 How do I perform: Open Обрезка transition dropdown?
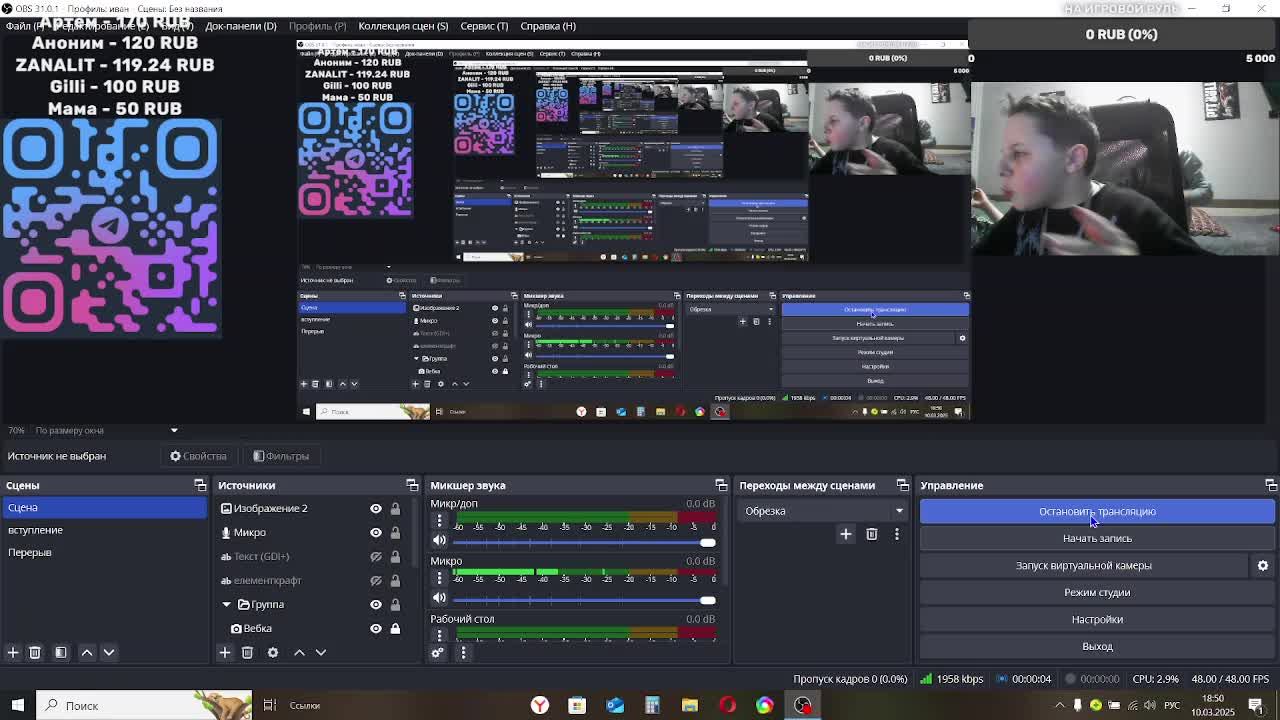click(x=824, y=511)
